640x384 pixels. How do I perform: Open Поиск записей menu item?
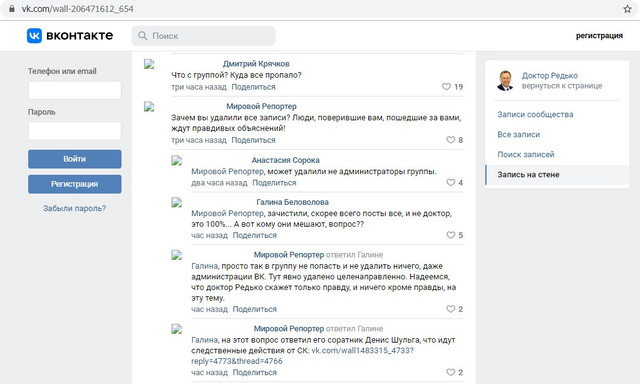coord(526,155)
